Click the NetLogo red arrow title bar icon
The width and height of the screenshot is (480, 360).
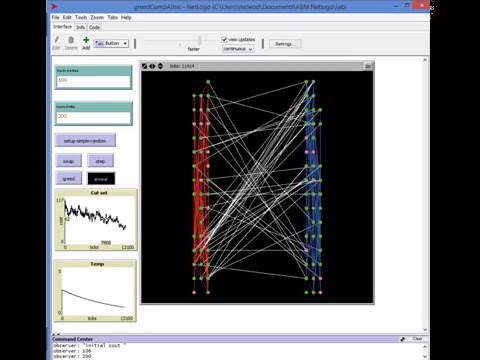point(55,6)
